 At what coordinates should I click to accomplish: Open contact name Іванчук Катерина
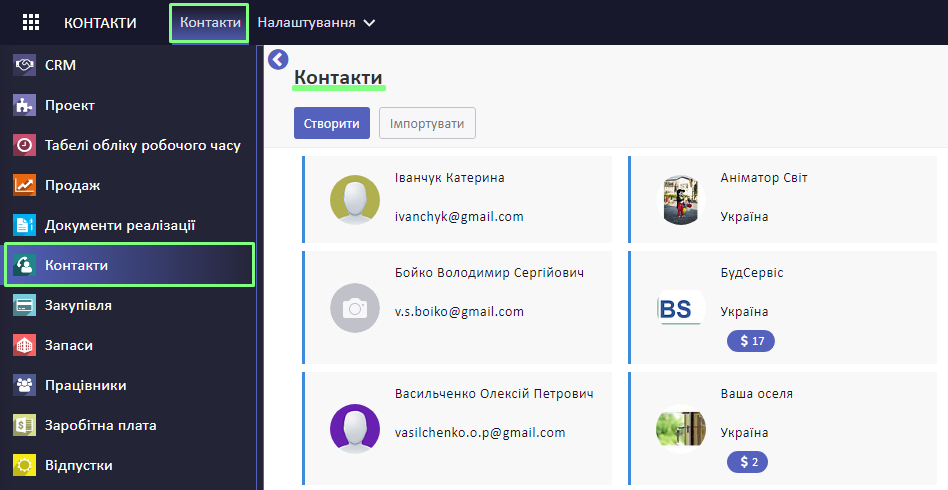[450, 178]
